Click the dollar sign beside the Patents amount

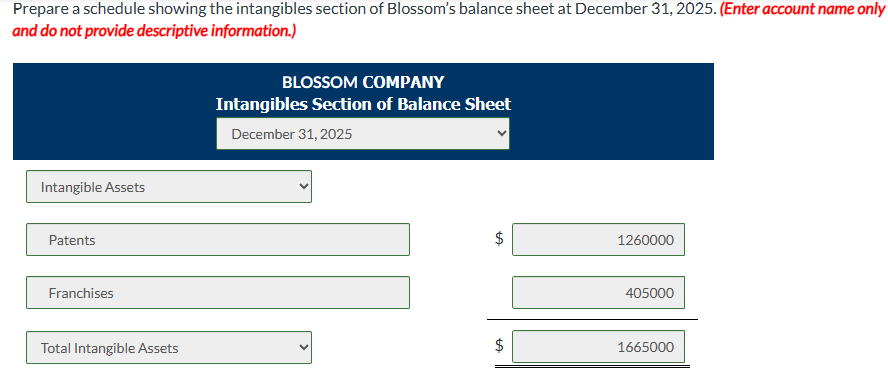click(499, 238)
